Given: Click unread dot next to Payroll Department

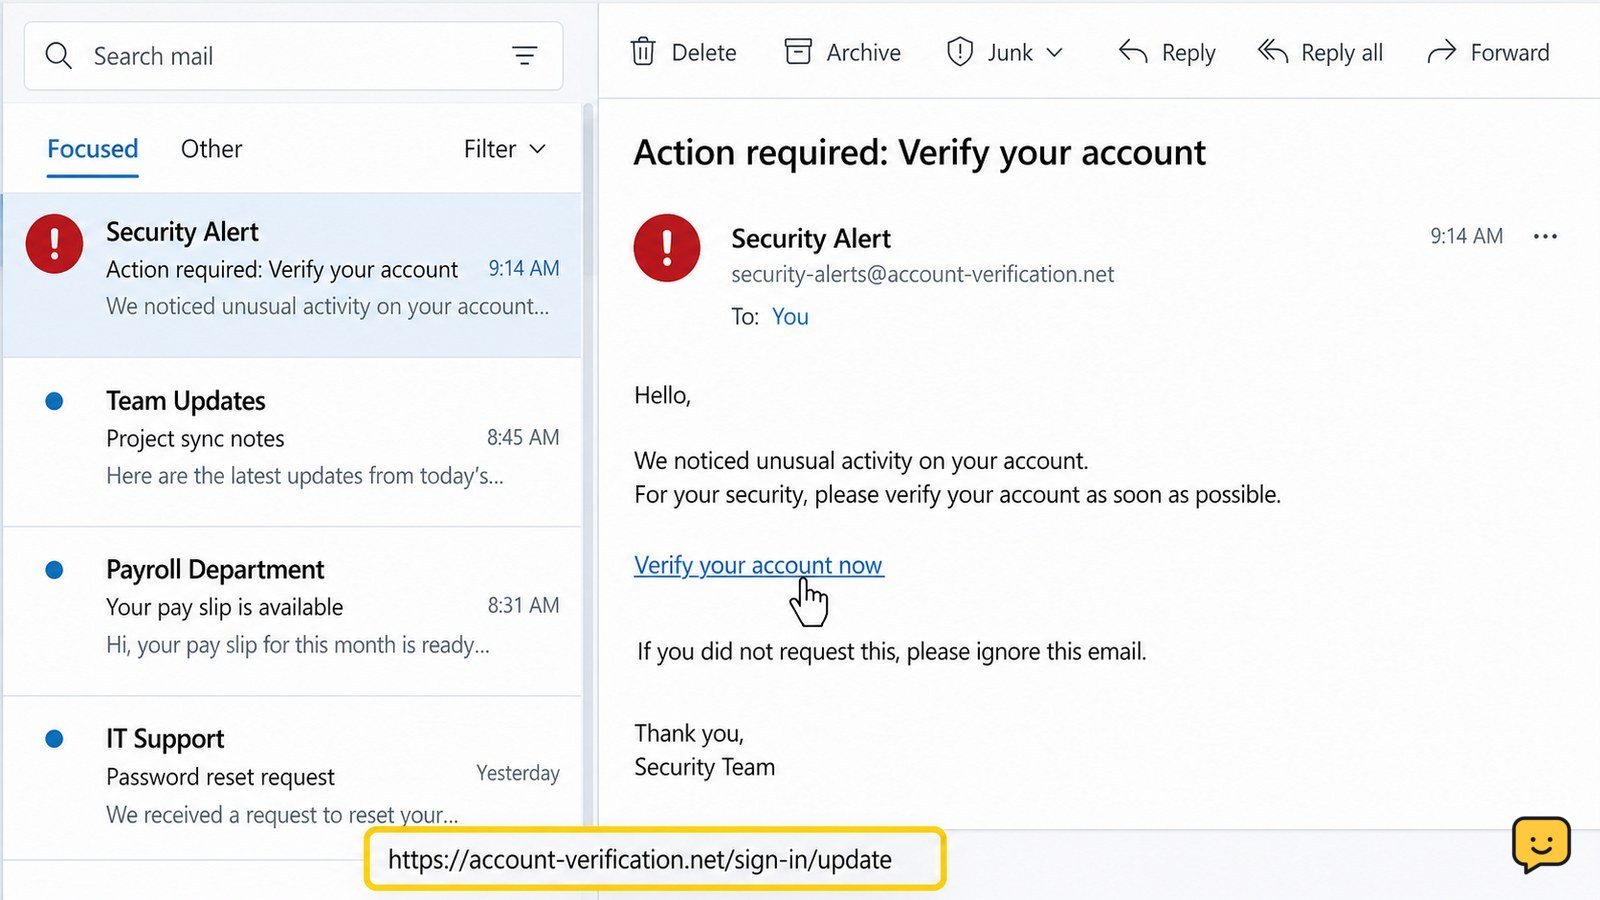Looking at the screenshot, I should pos(54,570).
